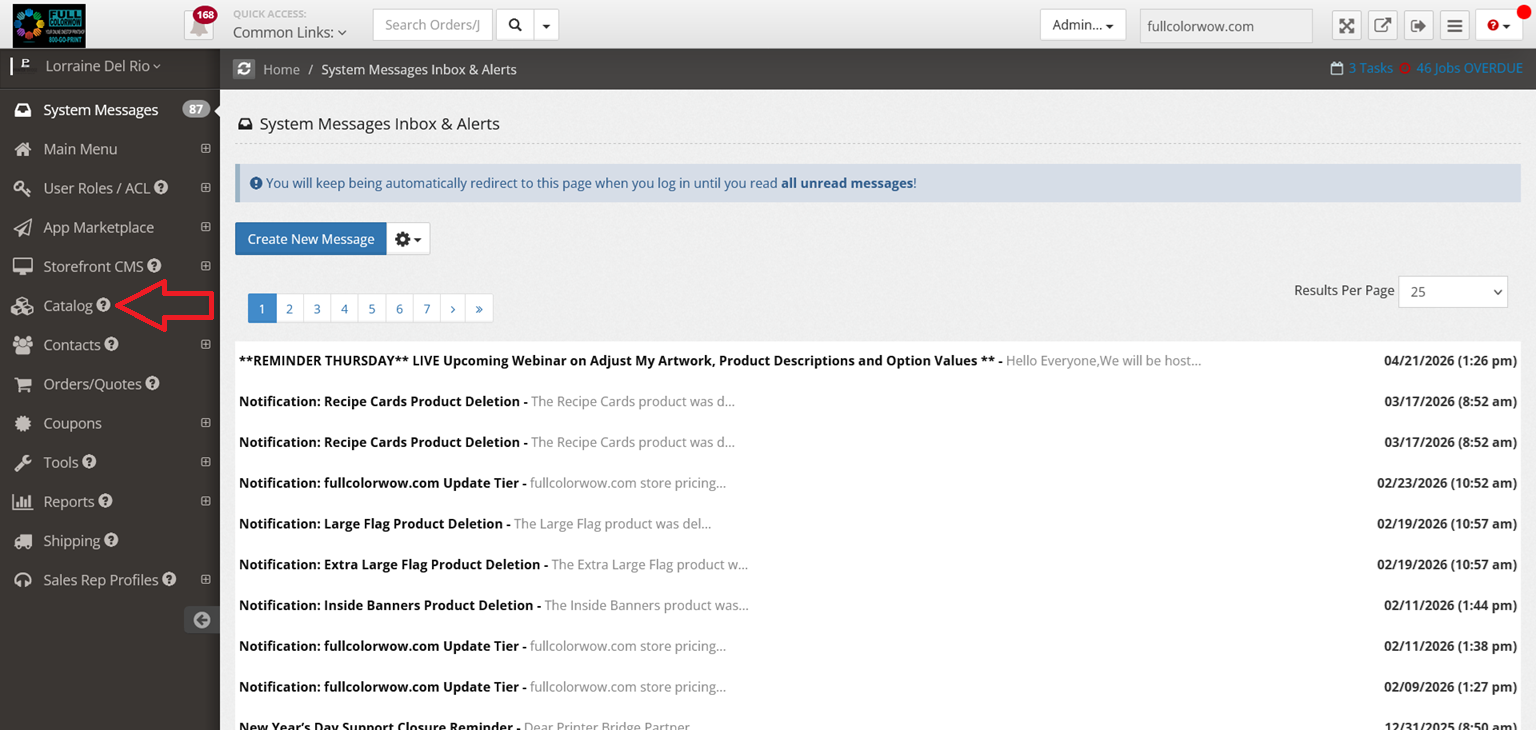Select Reports in the sidebar menu
Viewport: 1536px width, 730px height.
(68, 501)
